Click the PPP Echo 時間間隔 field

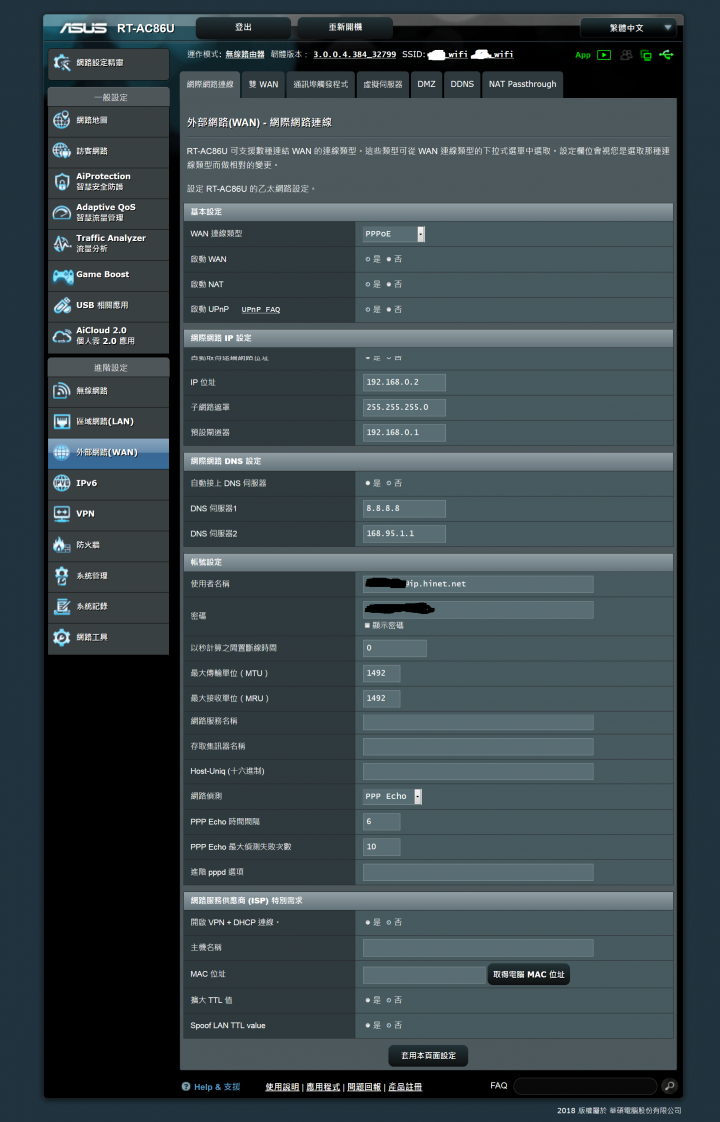coord(381,821)
